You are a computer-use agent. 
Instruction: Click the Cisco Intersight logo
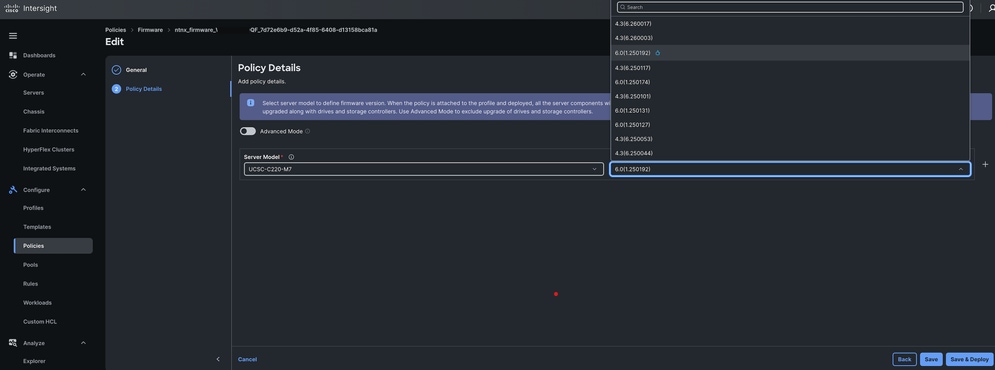(x=30, y=8)
